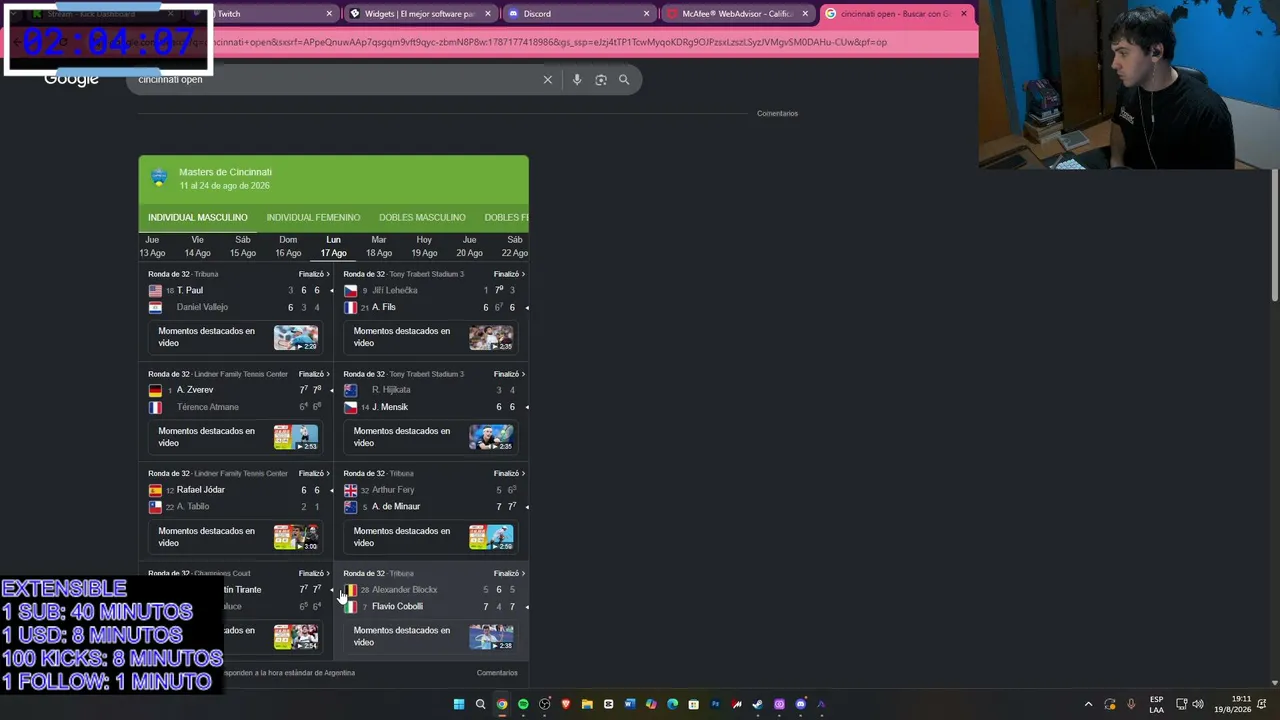Switch to the Widgets browser tab
The height and width of the screenshot is (720, 1280).
[420, 14]
